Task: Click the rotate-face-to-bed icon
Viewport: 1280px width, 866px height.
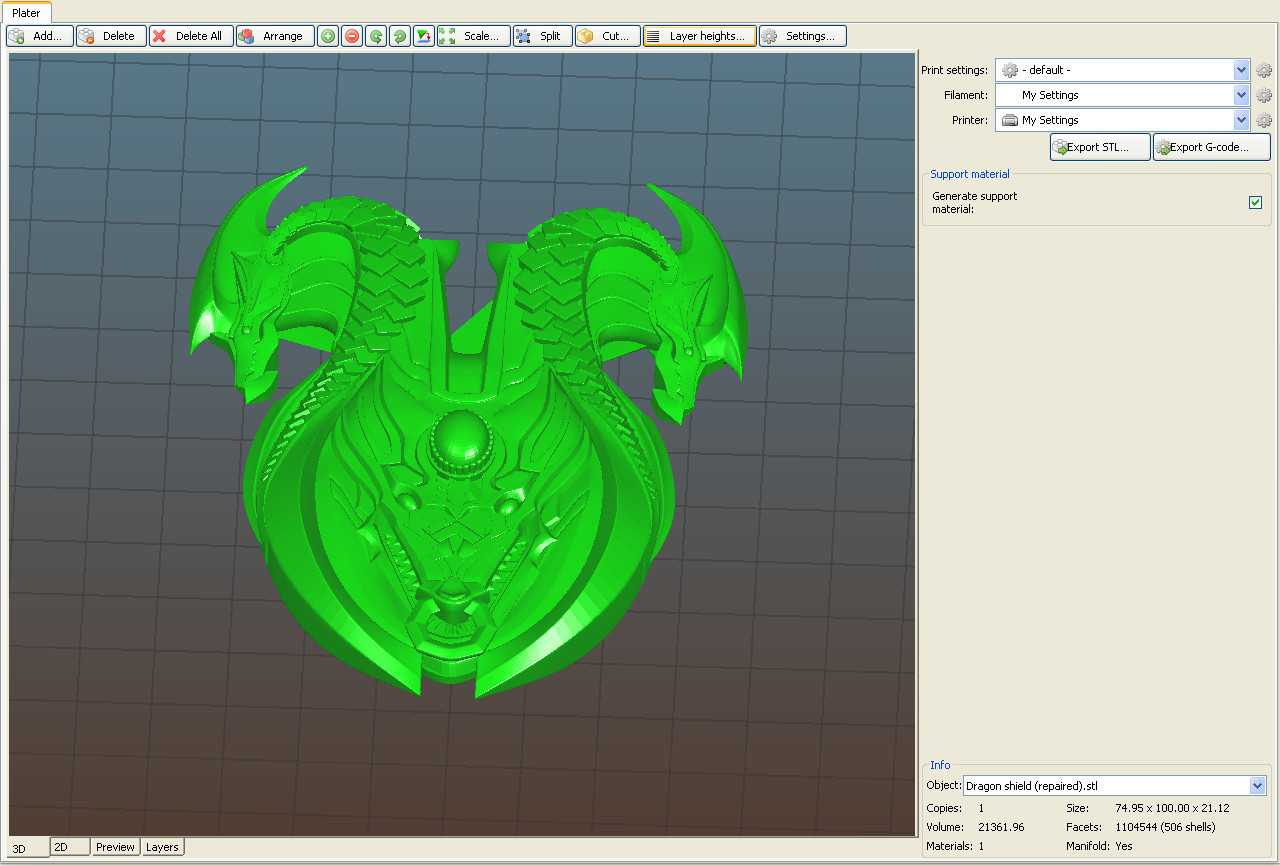Action: tap(424, 36)
